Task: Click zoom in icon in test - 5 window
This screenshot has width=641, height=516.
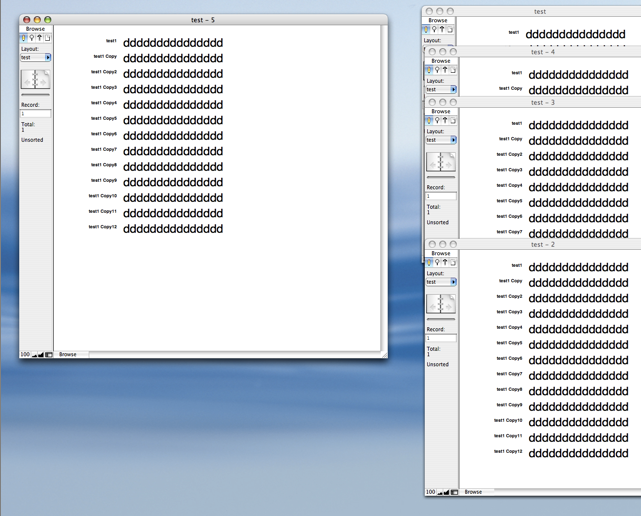Action: coord(41,355)
